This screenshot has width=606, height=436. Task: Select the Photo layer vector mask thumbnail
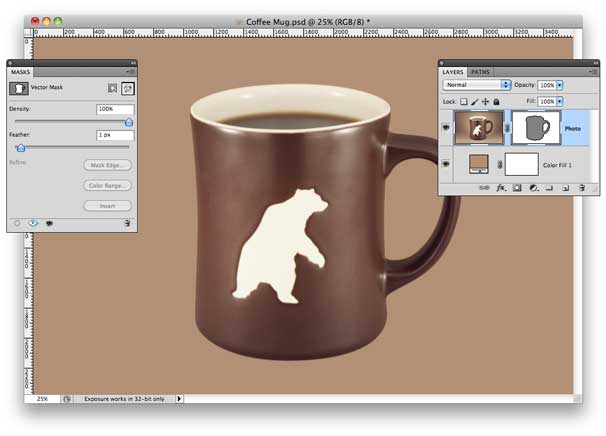(536, 128)
